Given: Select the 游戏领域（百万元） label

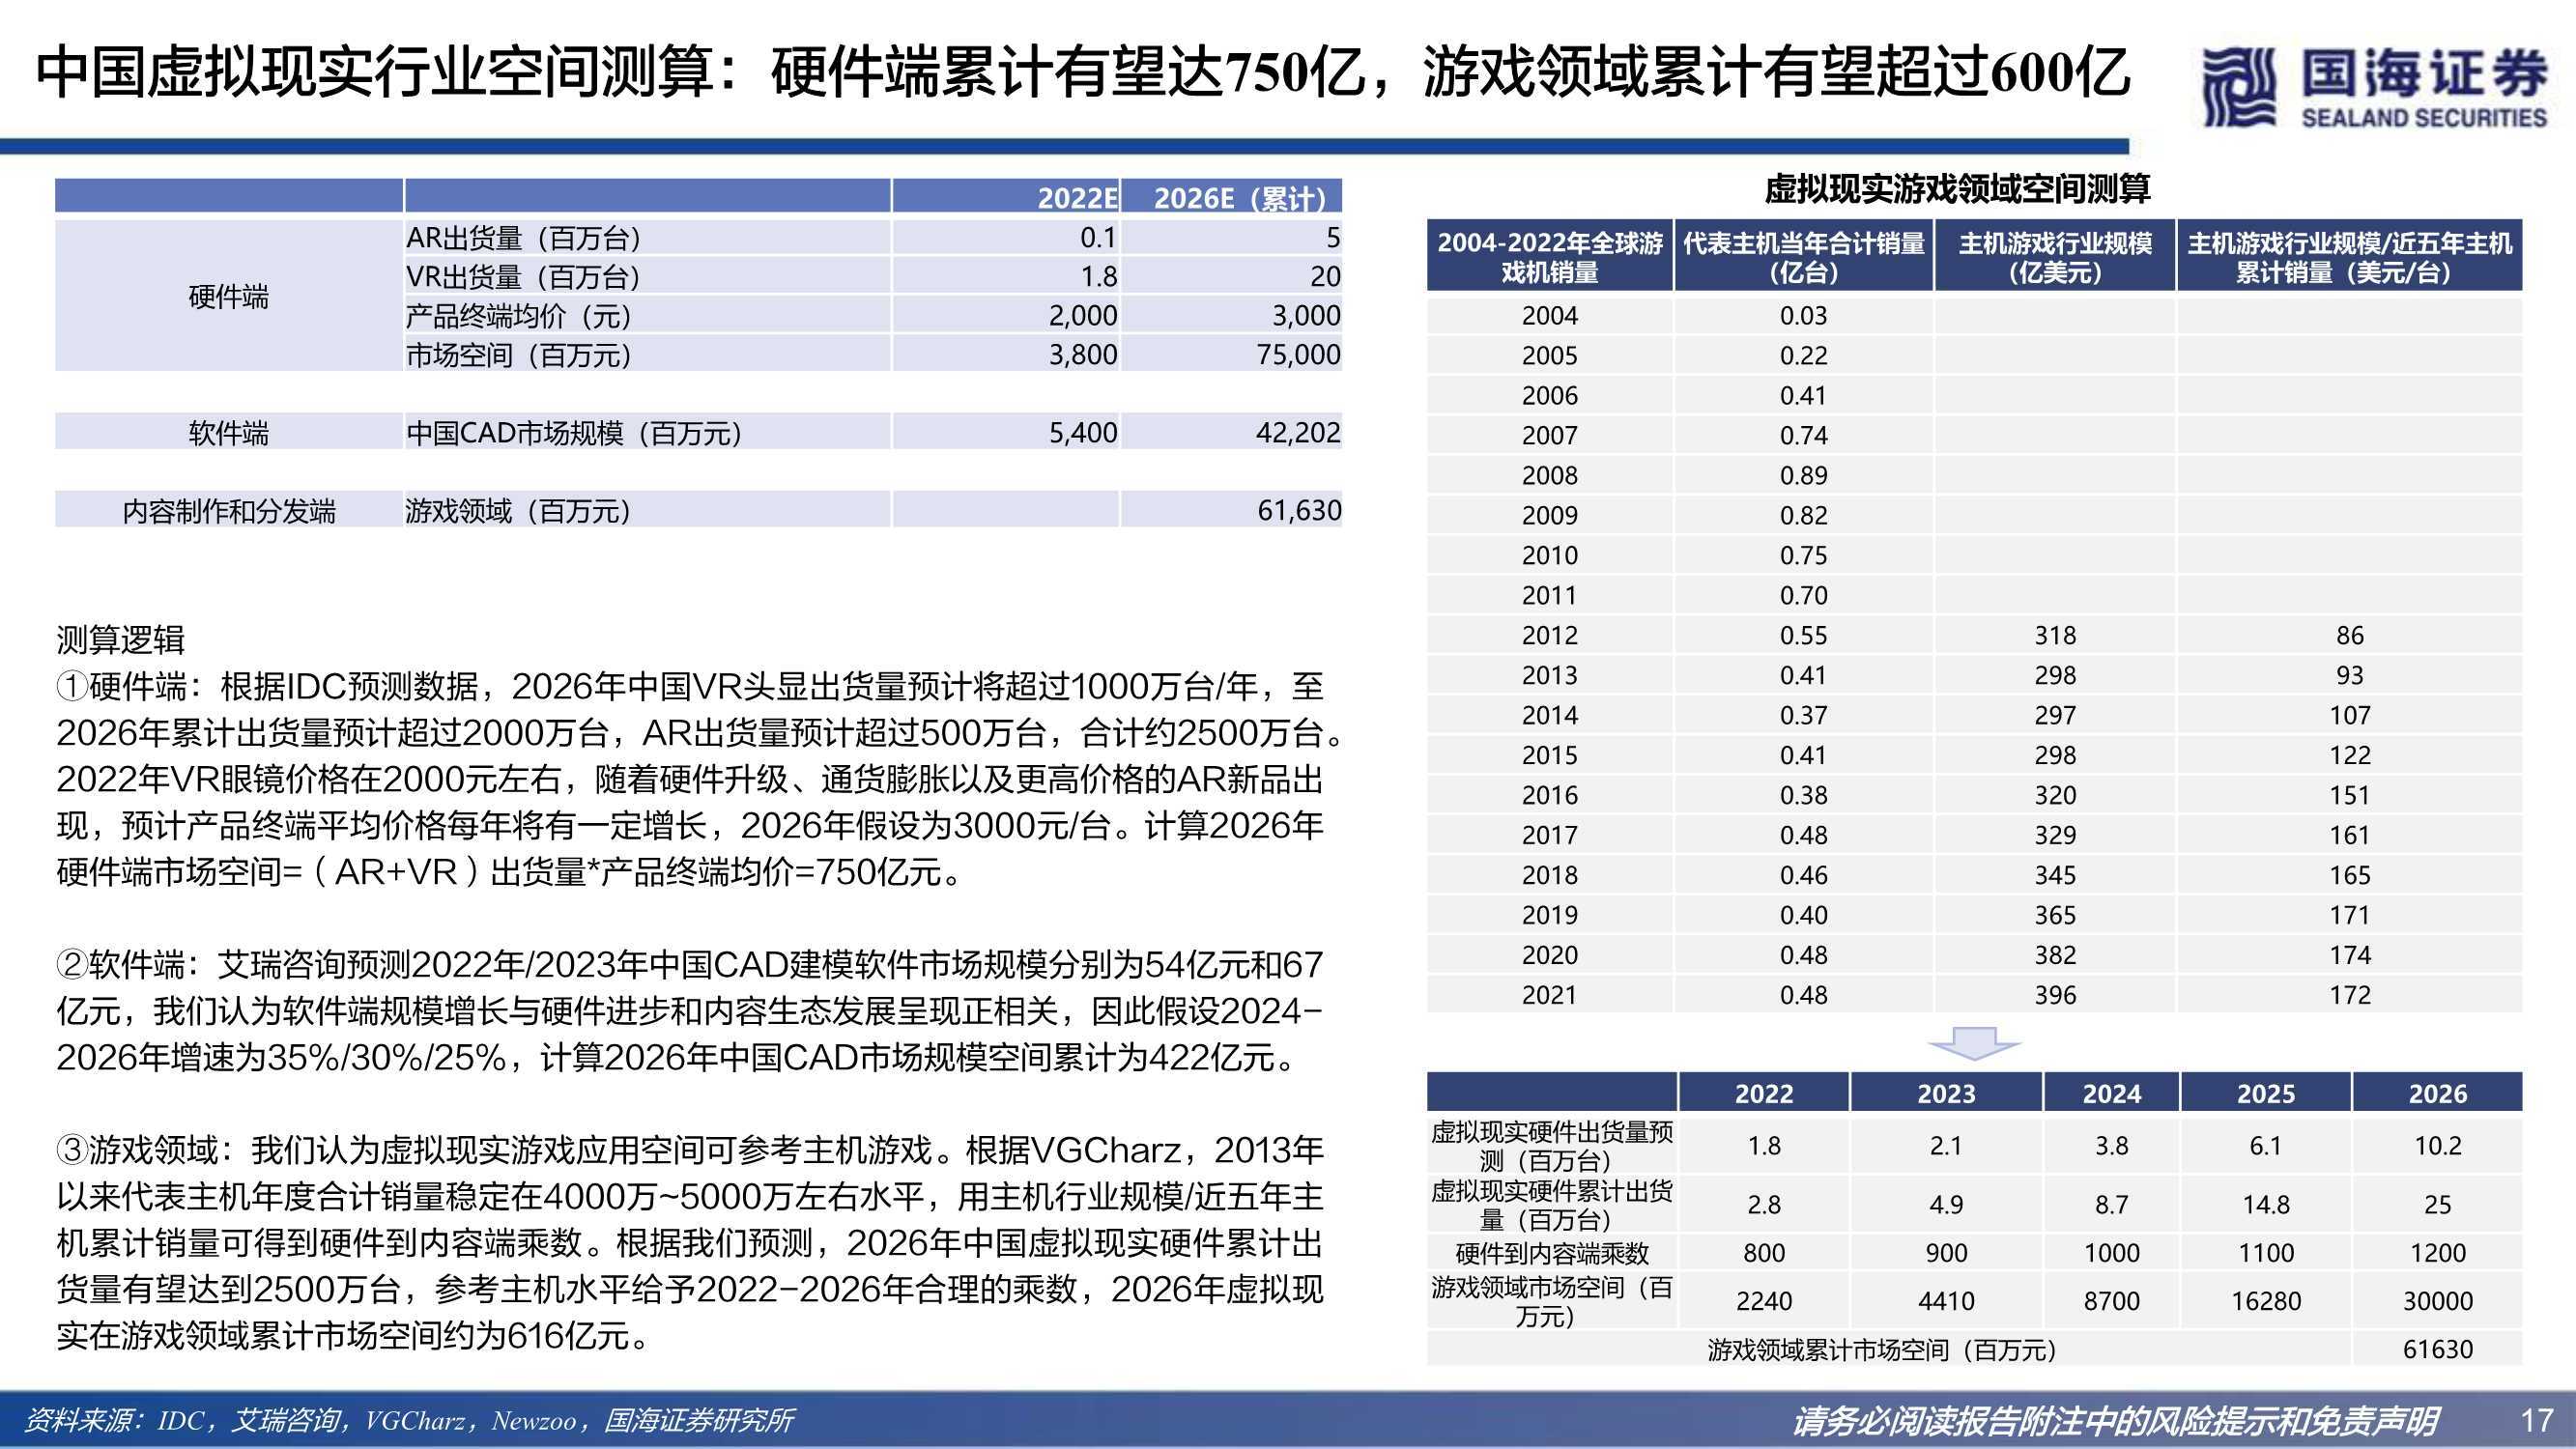Looking at the screenshot, I should 519,511.
